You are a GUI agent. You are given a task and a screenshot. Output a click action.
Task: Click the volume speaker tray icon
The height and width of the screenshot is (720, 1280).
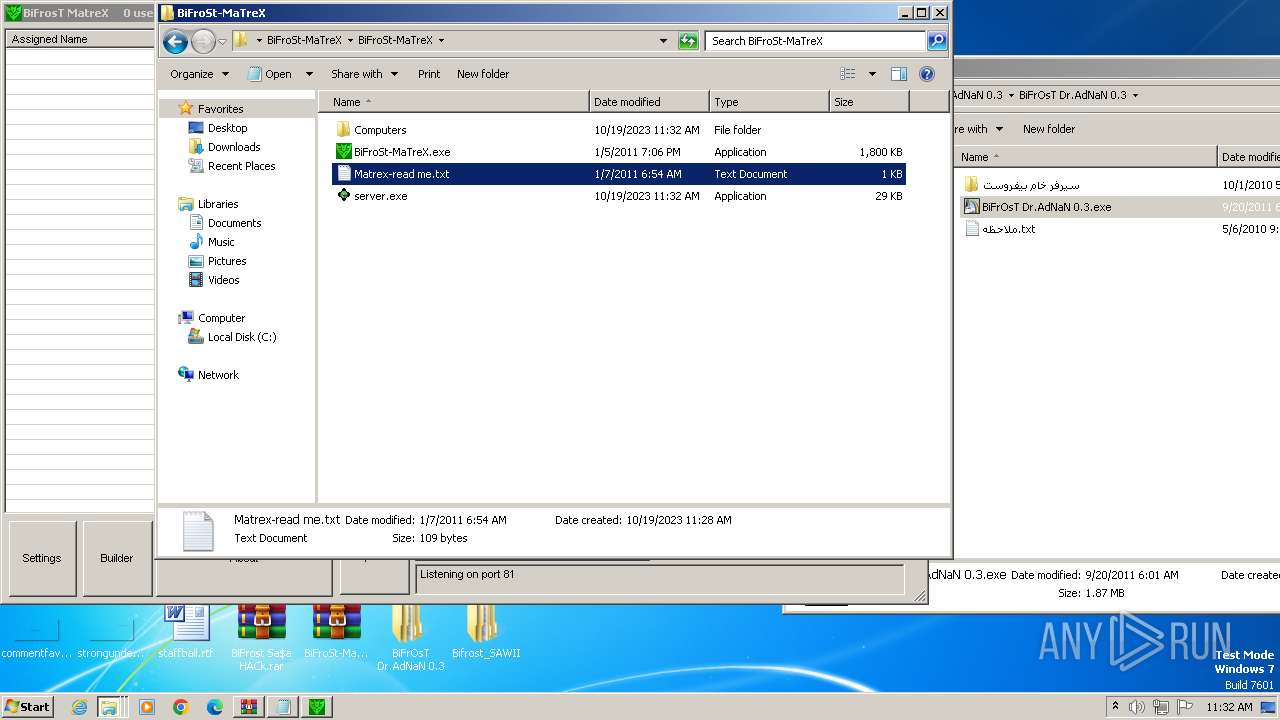[x=1137, y=707]
